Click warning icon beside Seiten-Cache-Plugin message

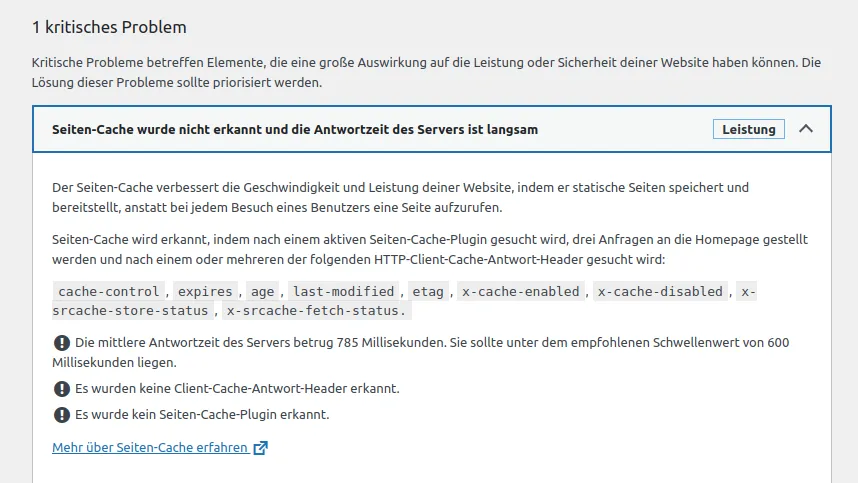tap(62, 415)
